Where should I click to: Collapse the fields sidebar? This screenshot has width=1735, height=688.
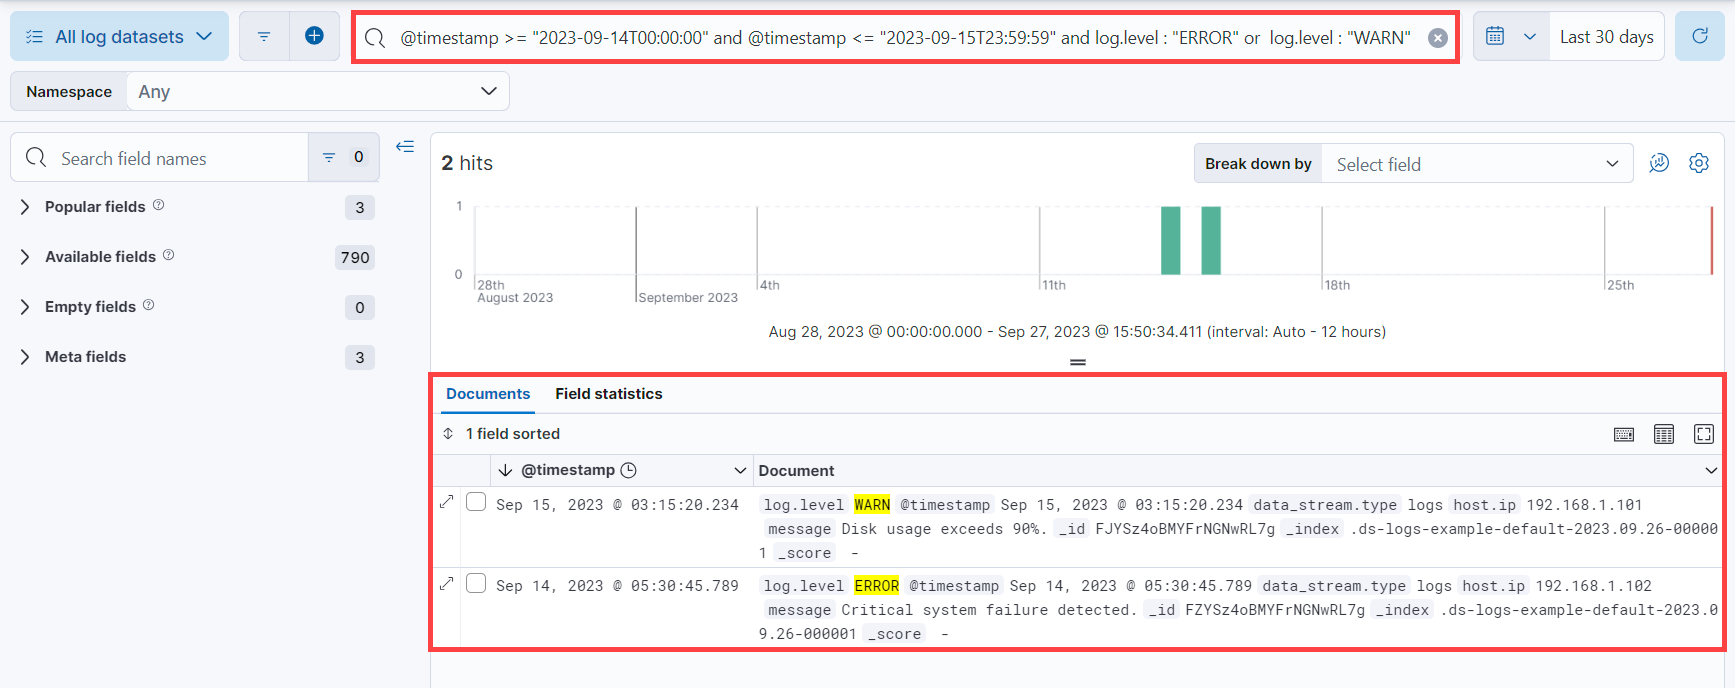point(405,147)
